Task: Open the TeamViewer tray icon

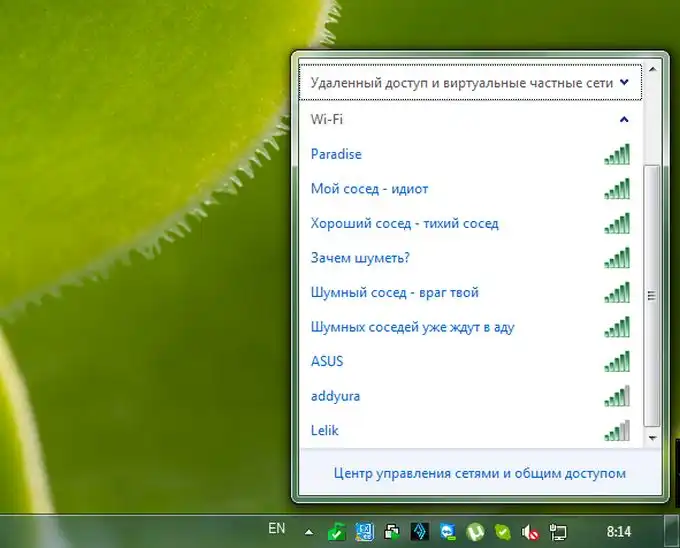Action: pos(450,531)
